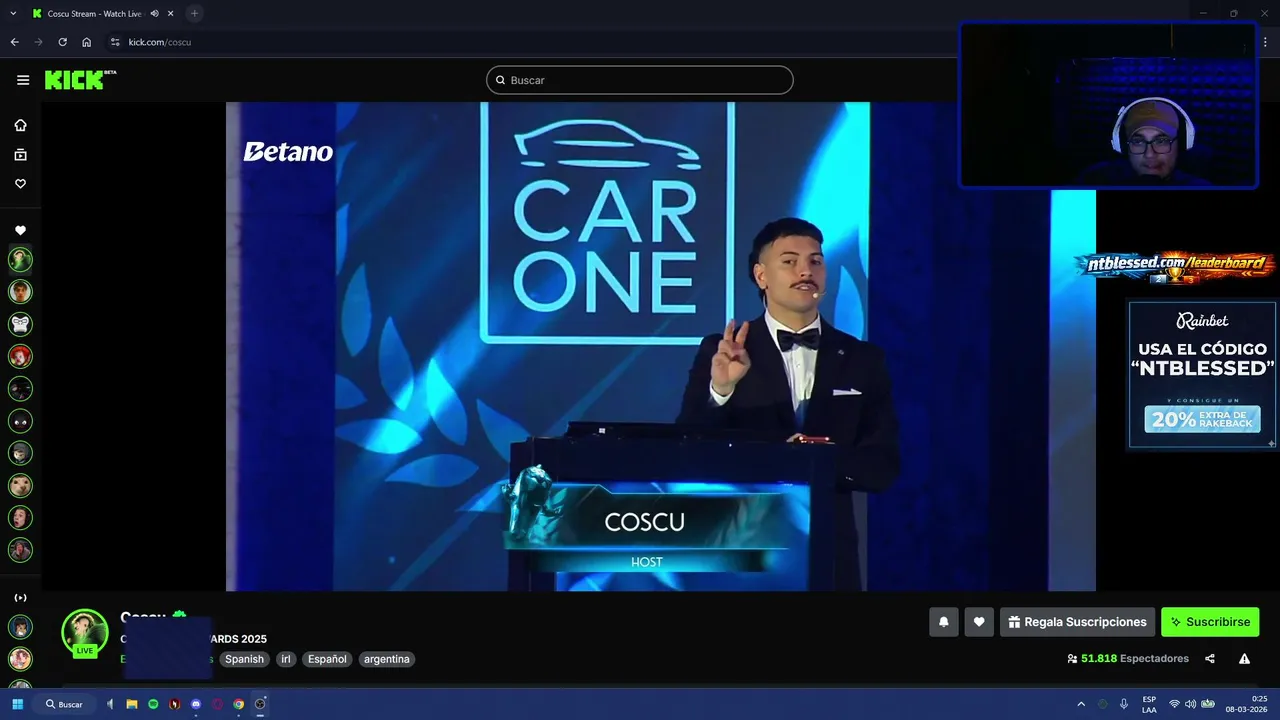Click the 51.818 Espectadores viewer count
The width and height of the screenshot is (1280, 720).
1128,659
